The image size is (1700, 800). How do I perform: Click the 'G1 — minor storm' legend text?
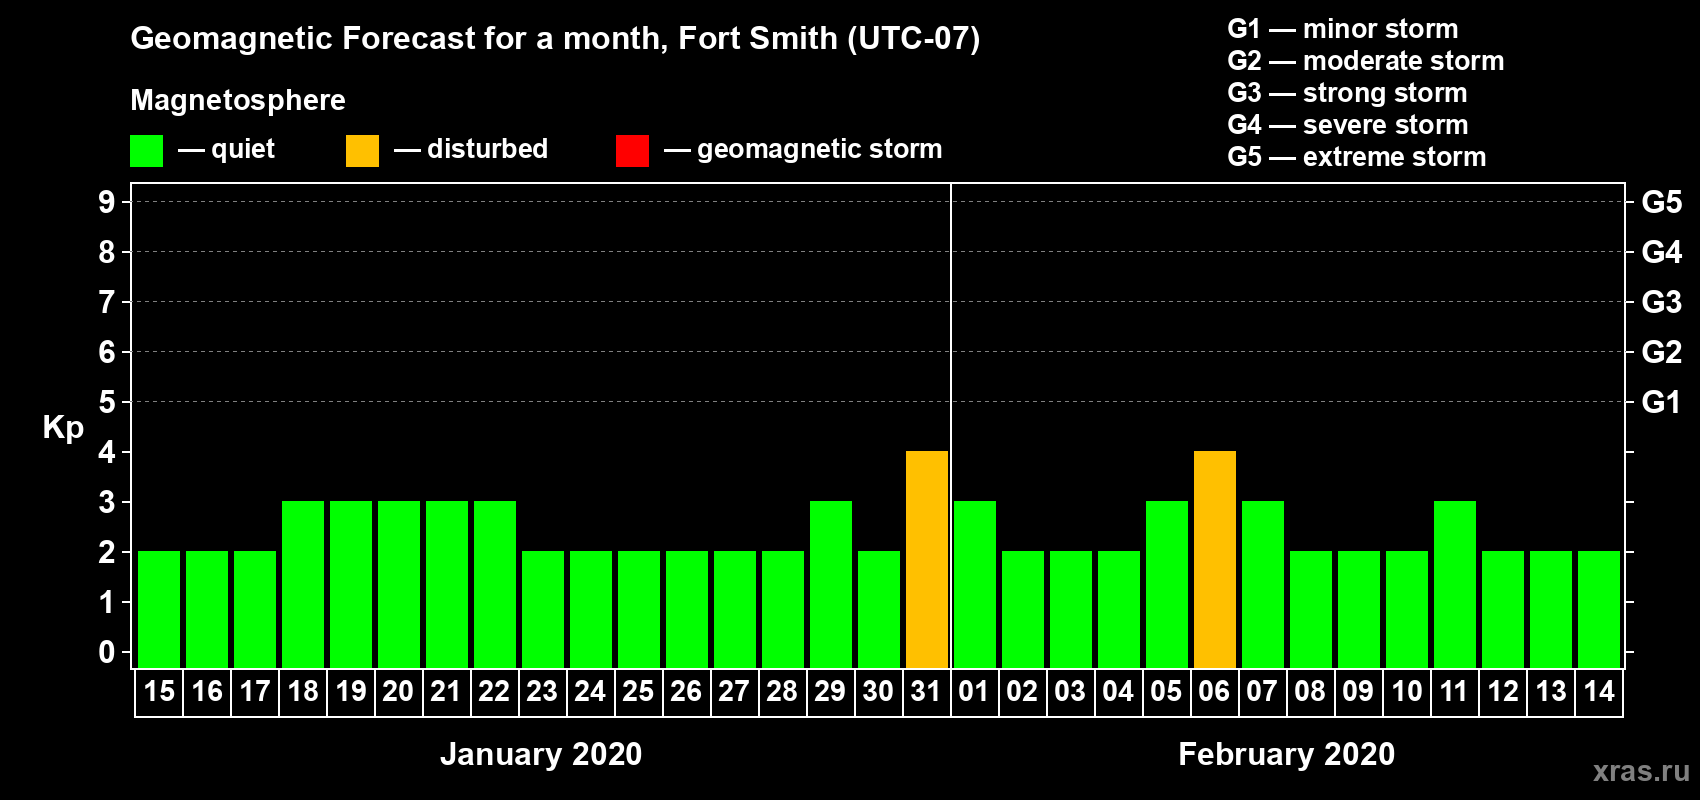pyautogui.click(x=1343, y=29)
